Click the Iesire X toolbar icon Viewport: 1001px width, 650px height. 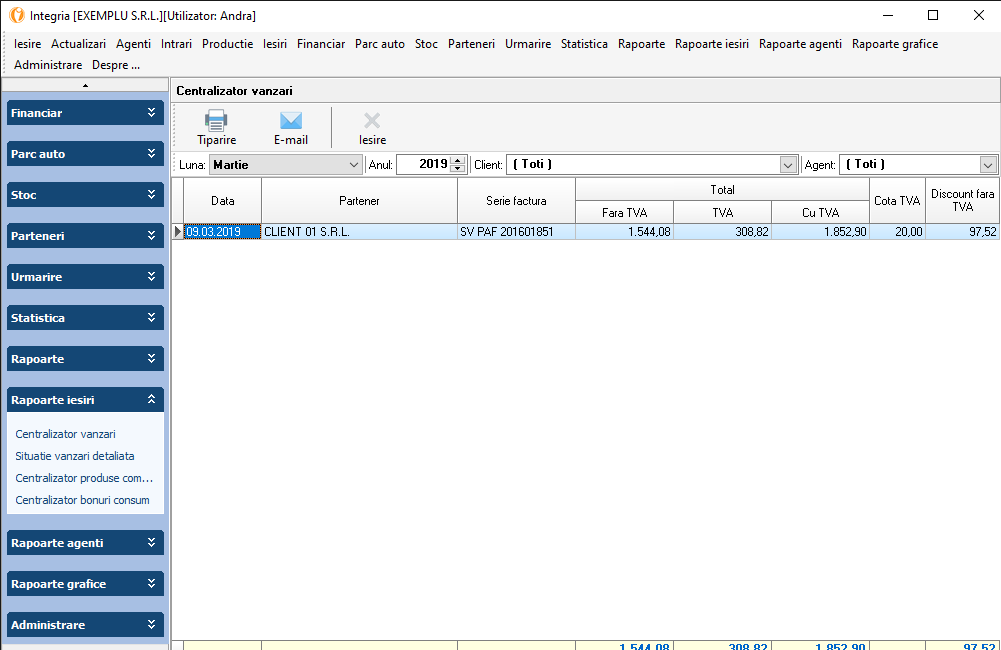[372, 120]
